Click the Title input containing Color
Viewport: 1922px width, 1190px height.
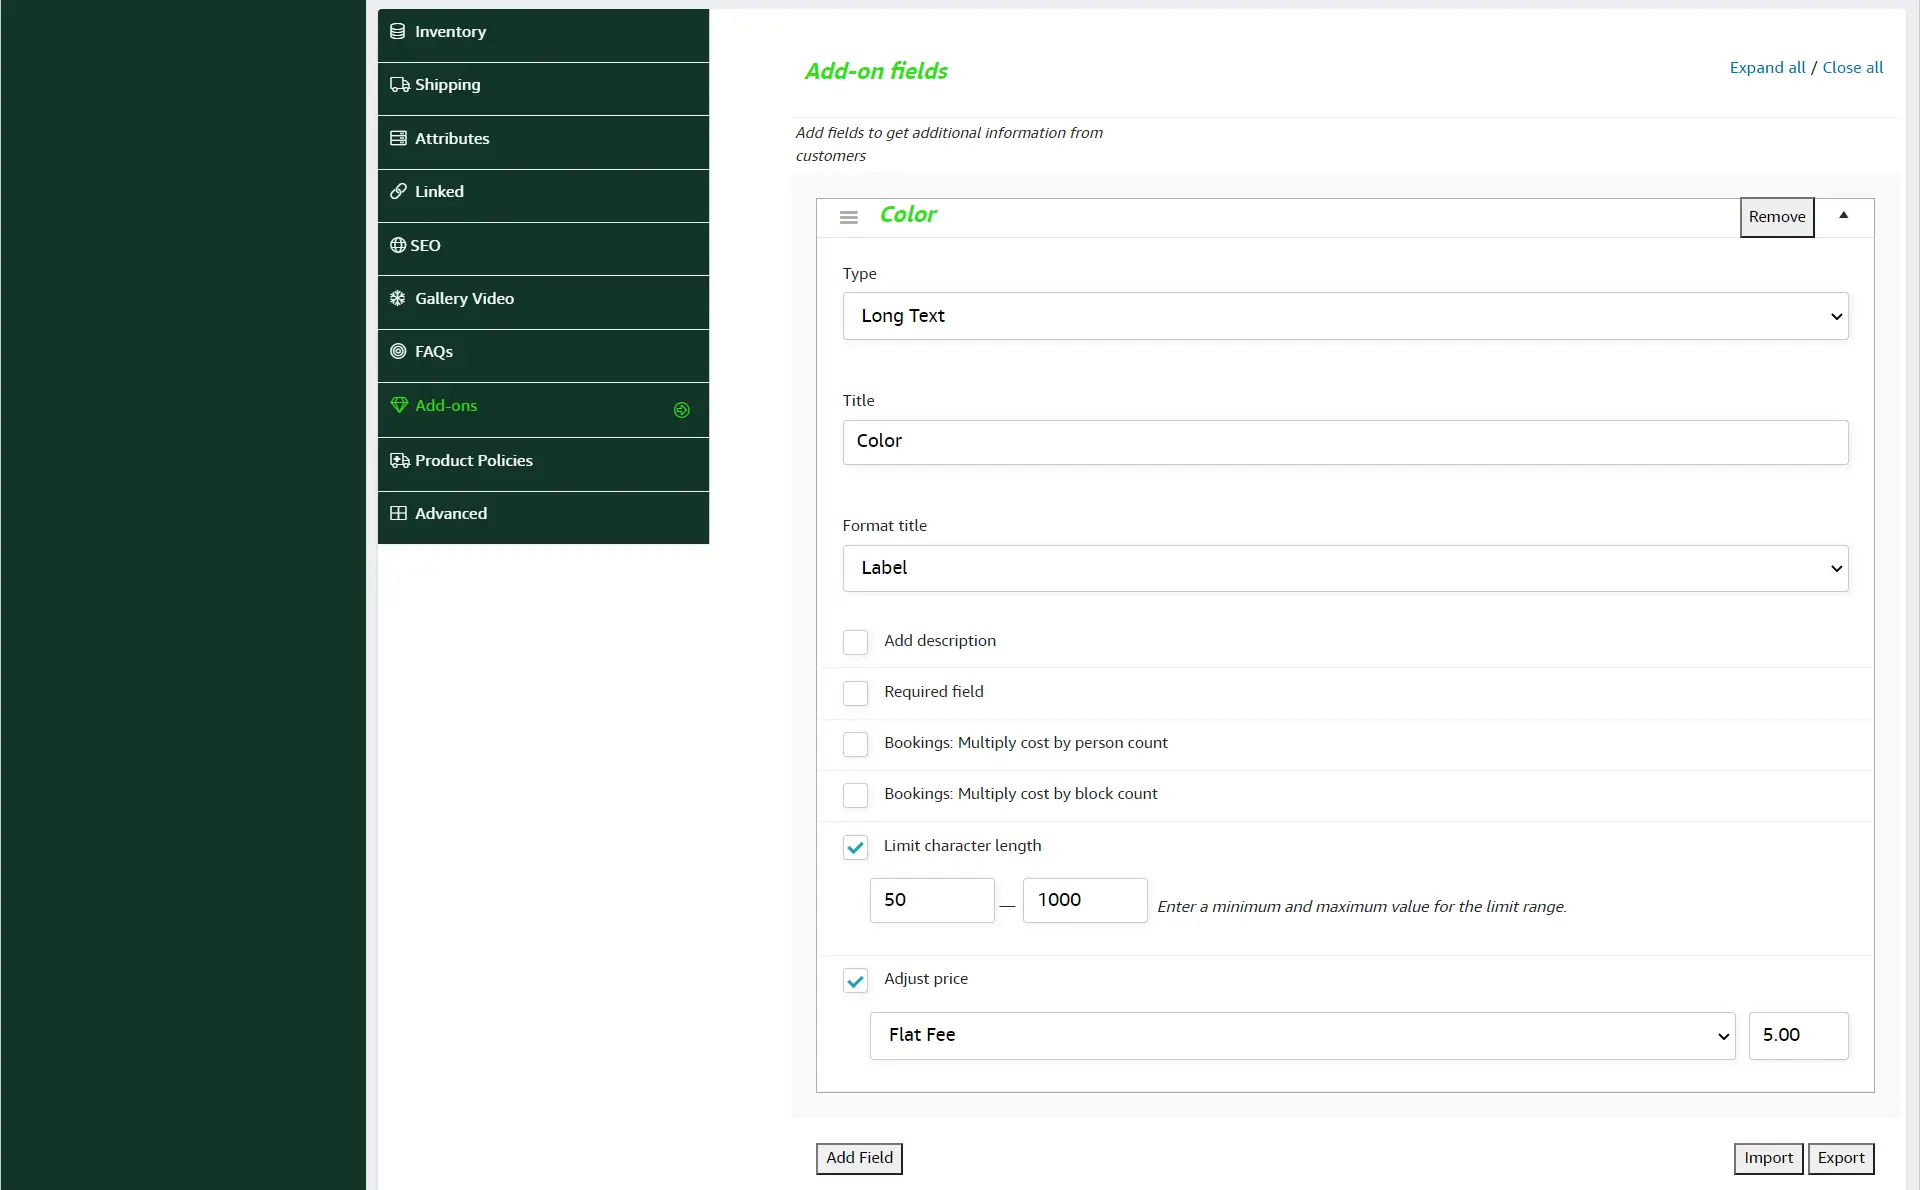(1345, 442)
